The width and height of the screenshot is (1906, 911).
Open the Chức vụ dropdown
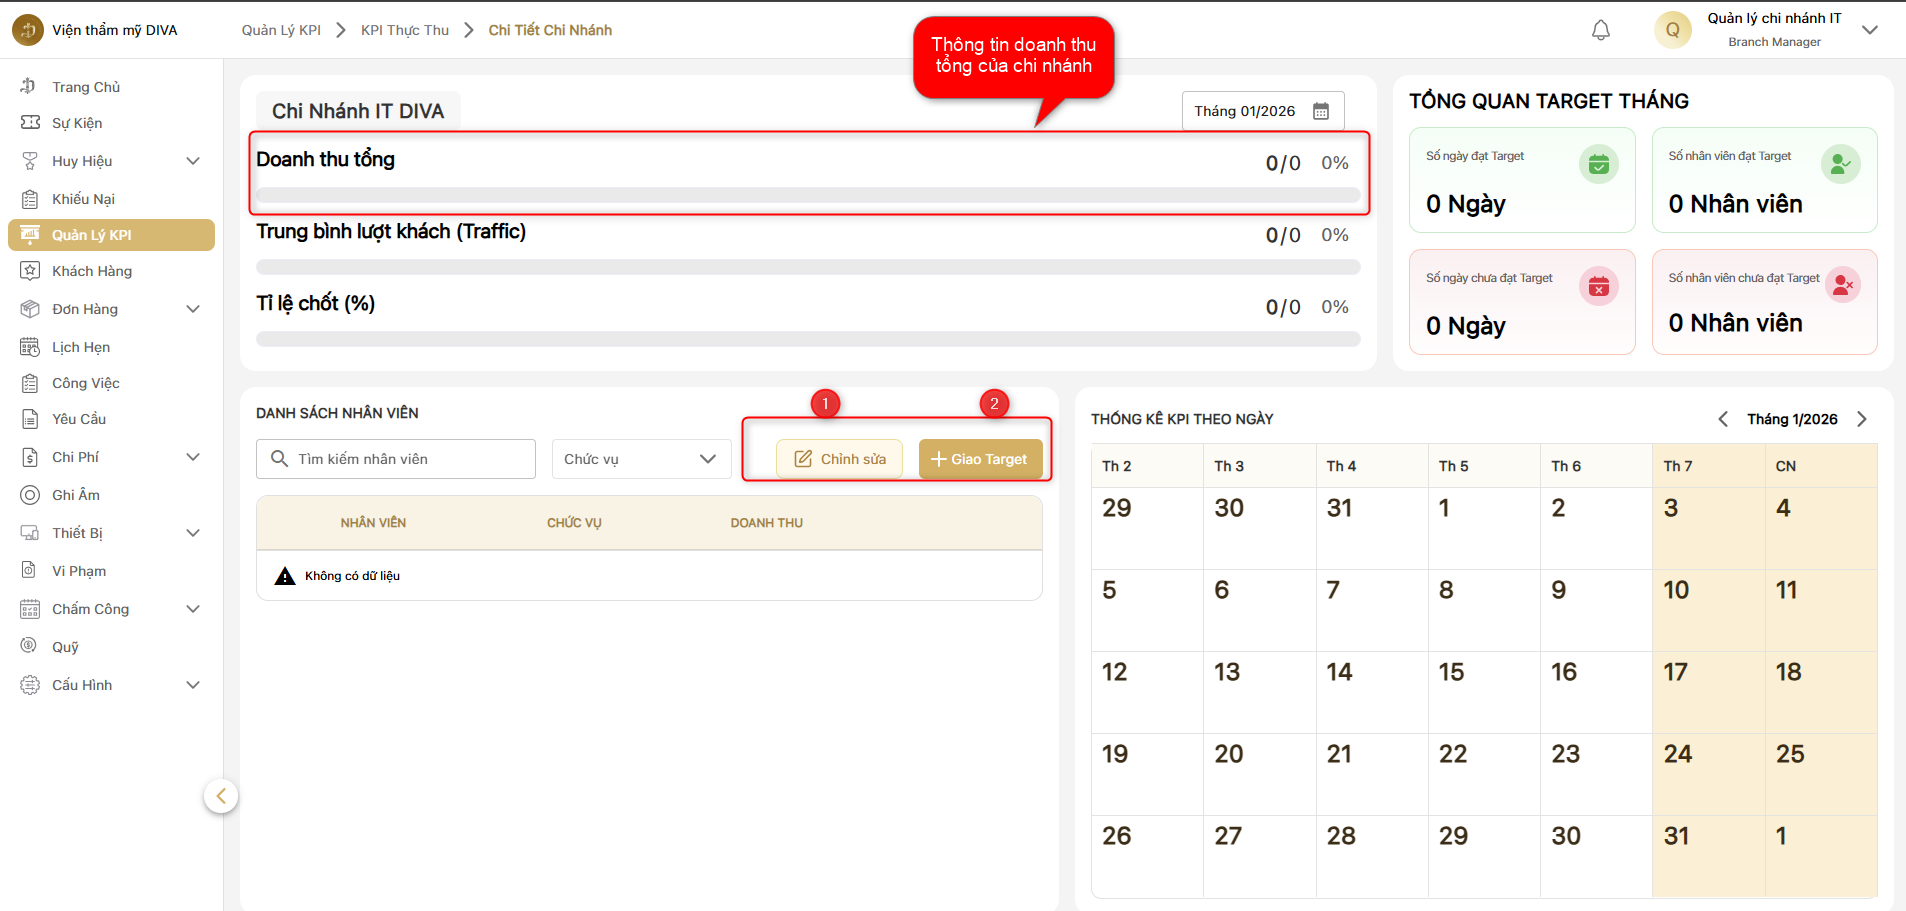640,459
